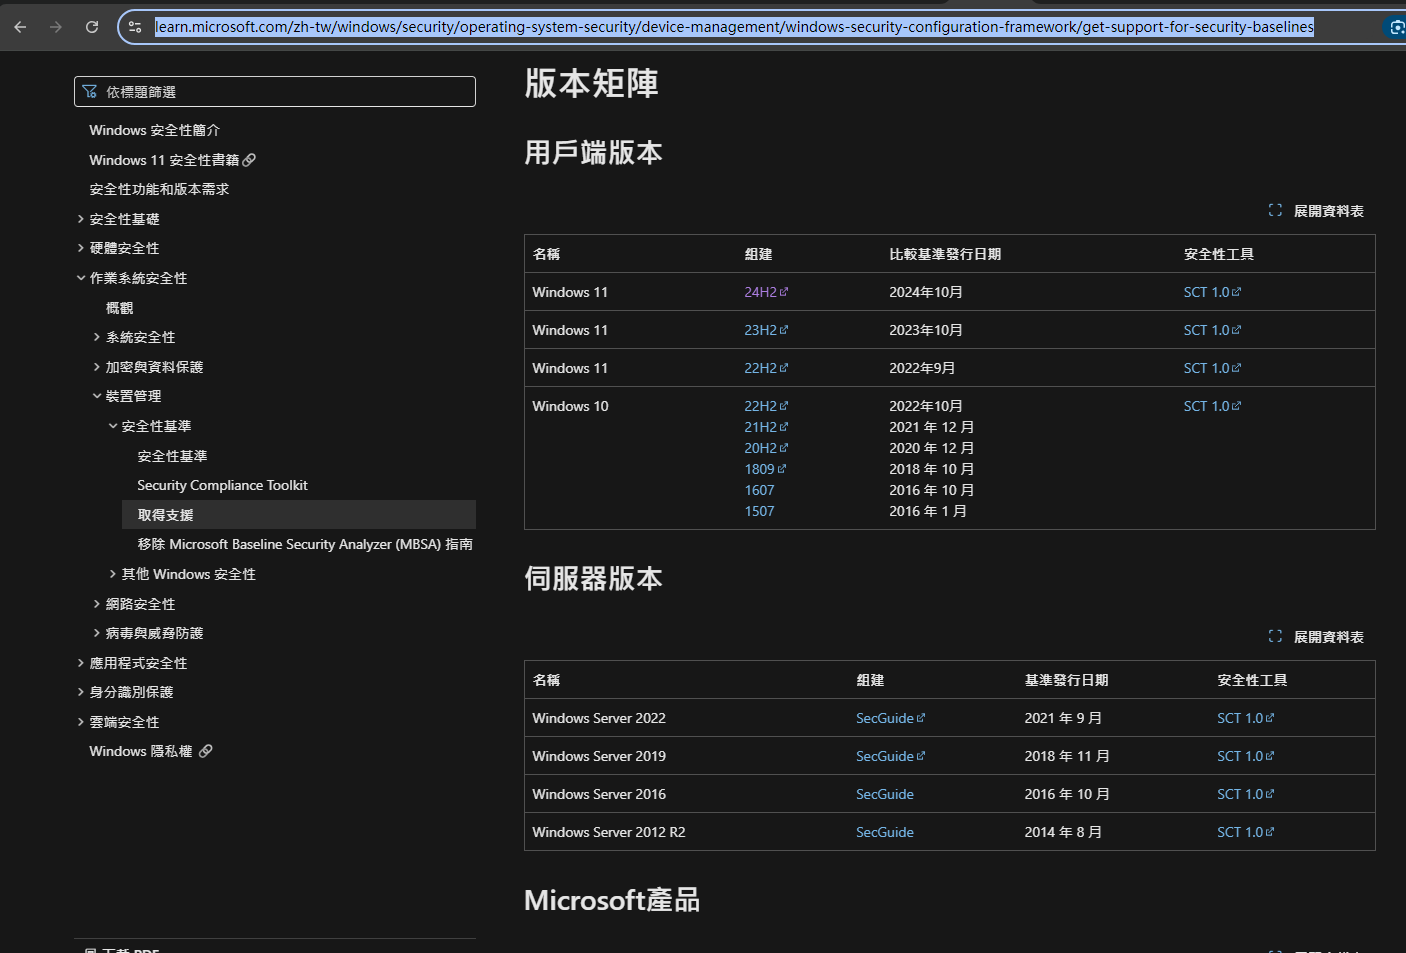
Task: Expand the 安全性基礎 tree node
Action: tap(81, 219)
